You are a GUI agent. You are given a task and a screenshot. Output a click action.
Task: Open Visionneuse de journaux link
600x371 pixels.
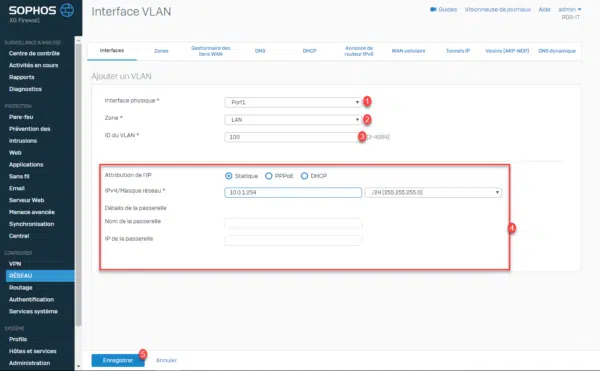498,9
